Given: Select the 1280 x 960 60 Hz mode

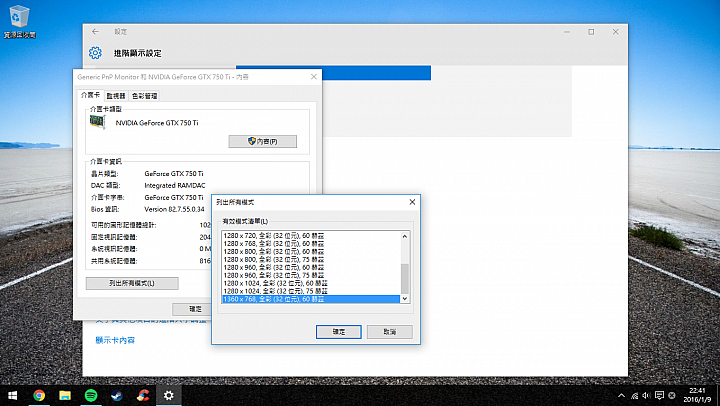Looking at the screenshot, I should (311, 267).
